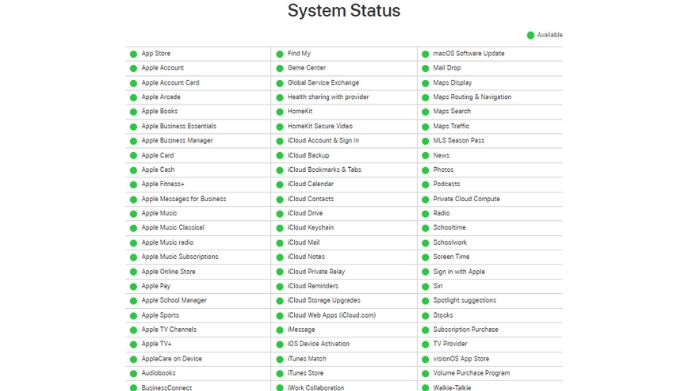Click the status dot beside iMessage
This screenshot has width=696, height=391.
tap(280, 330)
